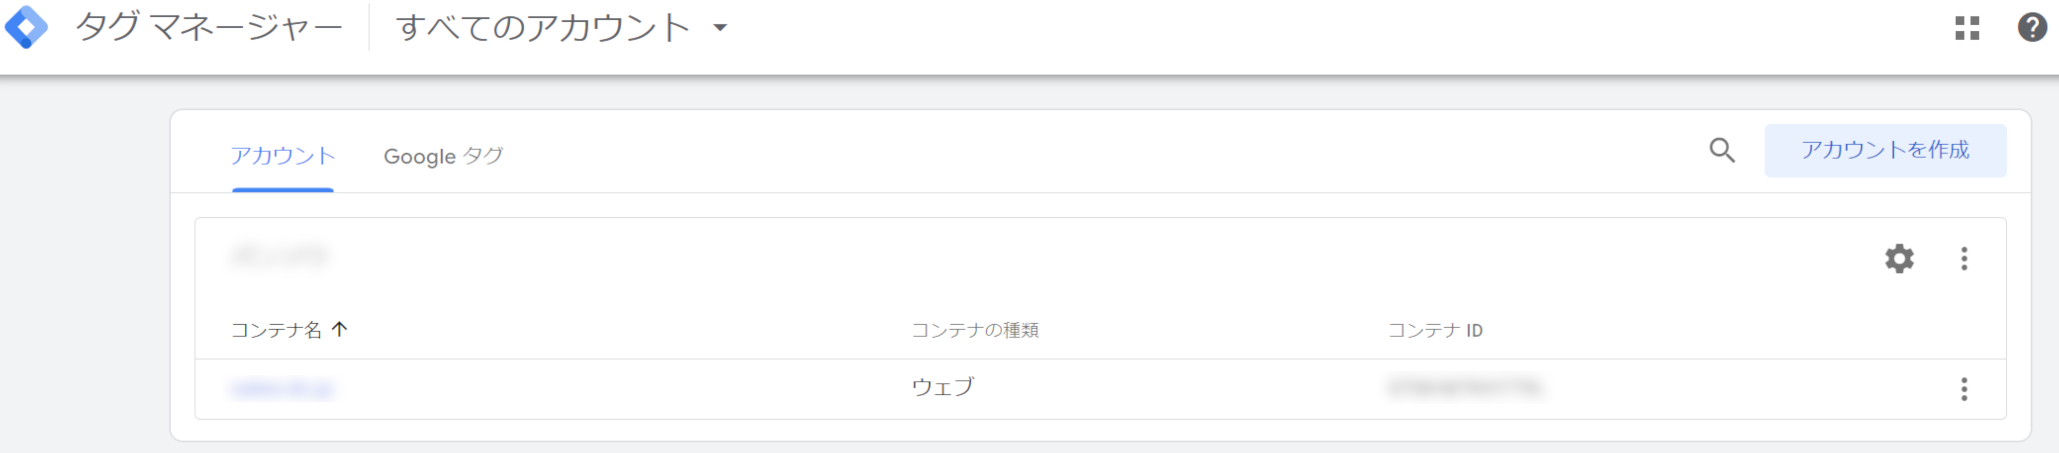Click the ウェブ container type cell

click(942, 388)
